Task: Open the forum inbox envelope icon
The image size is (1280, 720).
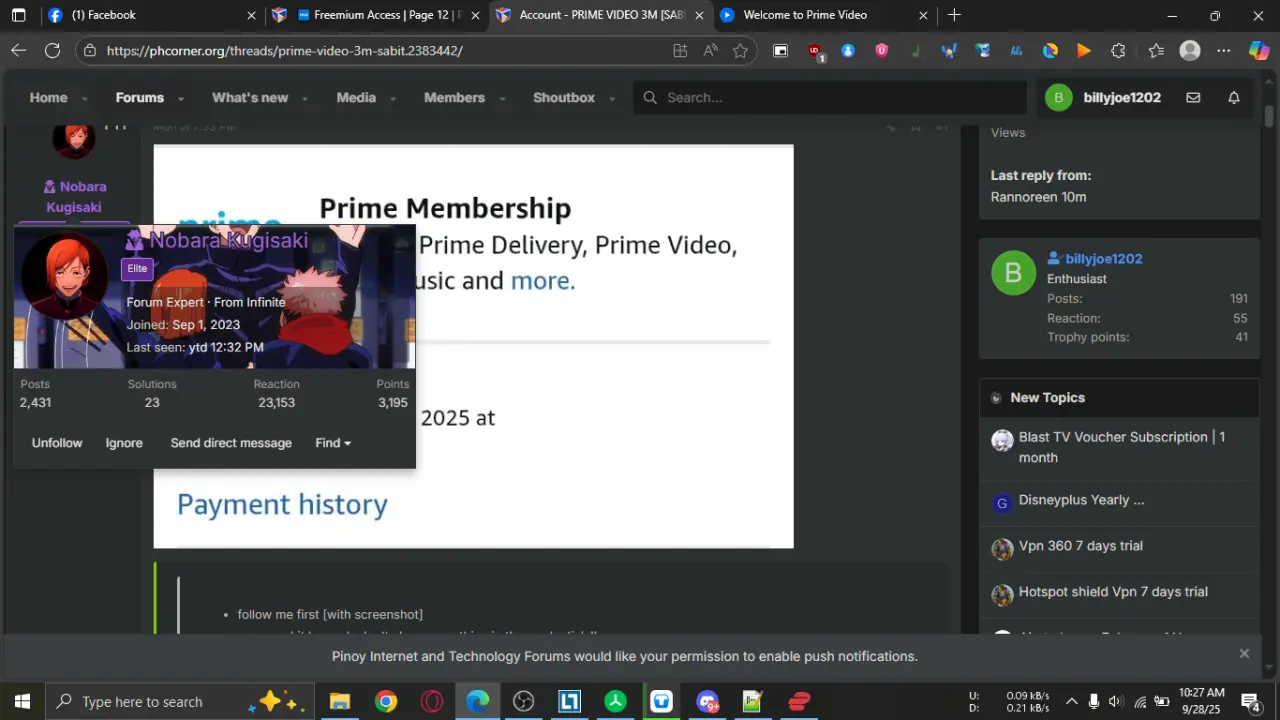Action: 1193,98
